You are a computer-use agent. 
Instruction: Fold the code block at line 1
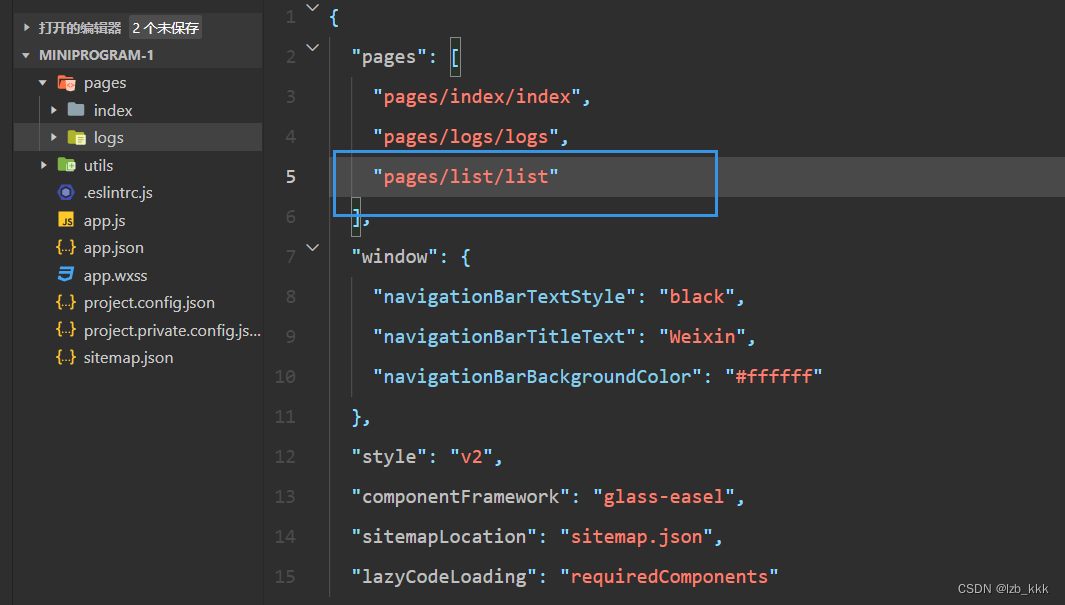312,8
